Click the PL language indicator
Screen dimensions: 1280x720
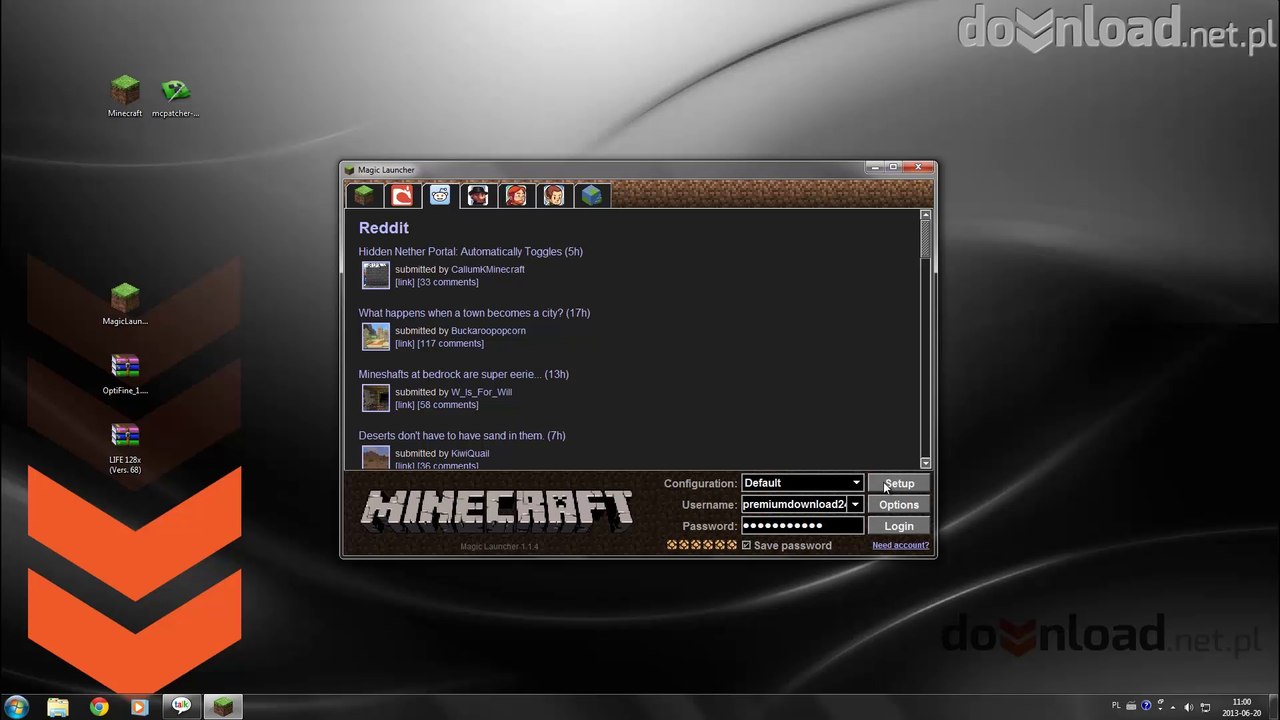pyautogui.click(x=1117, y=706)
